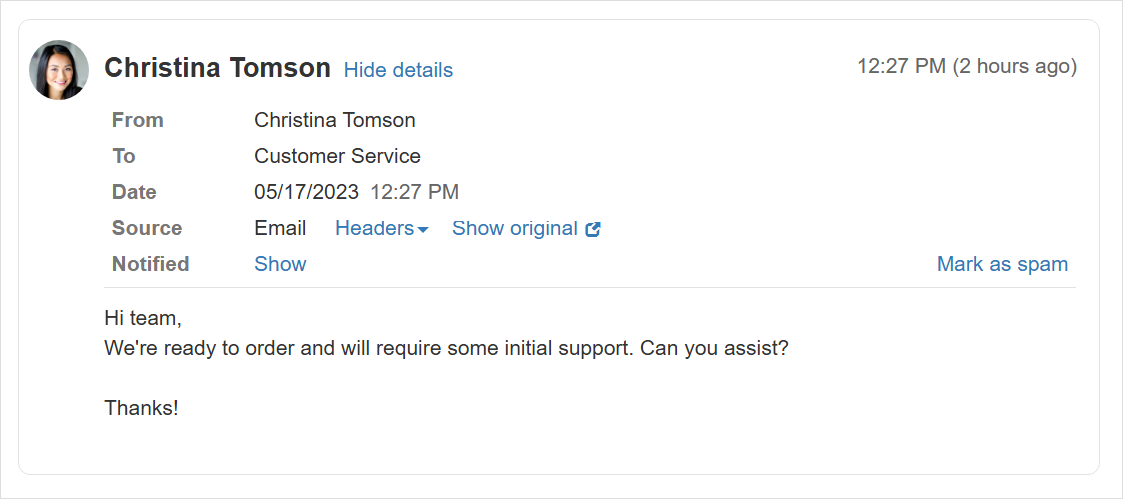Click the Email source value
Viewport: 1123px width, 499px height.
tap(280, 228)
